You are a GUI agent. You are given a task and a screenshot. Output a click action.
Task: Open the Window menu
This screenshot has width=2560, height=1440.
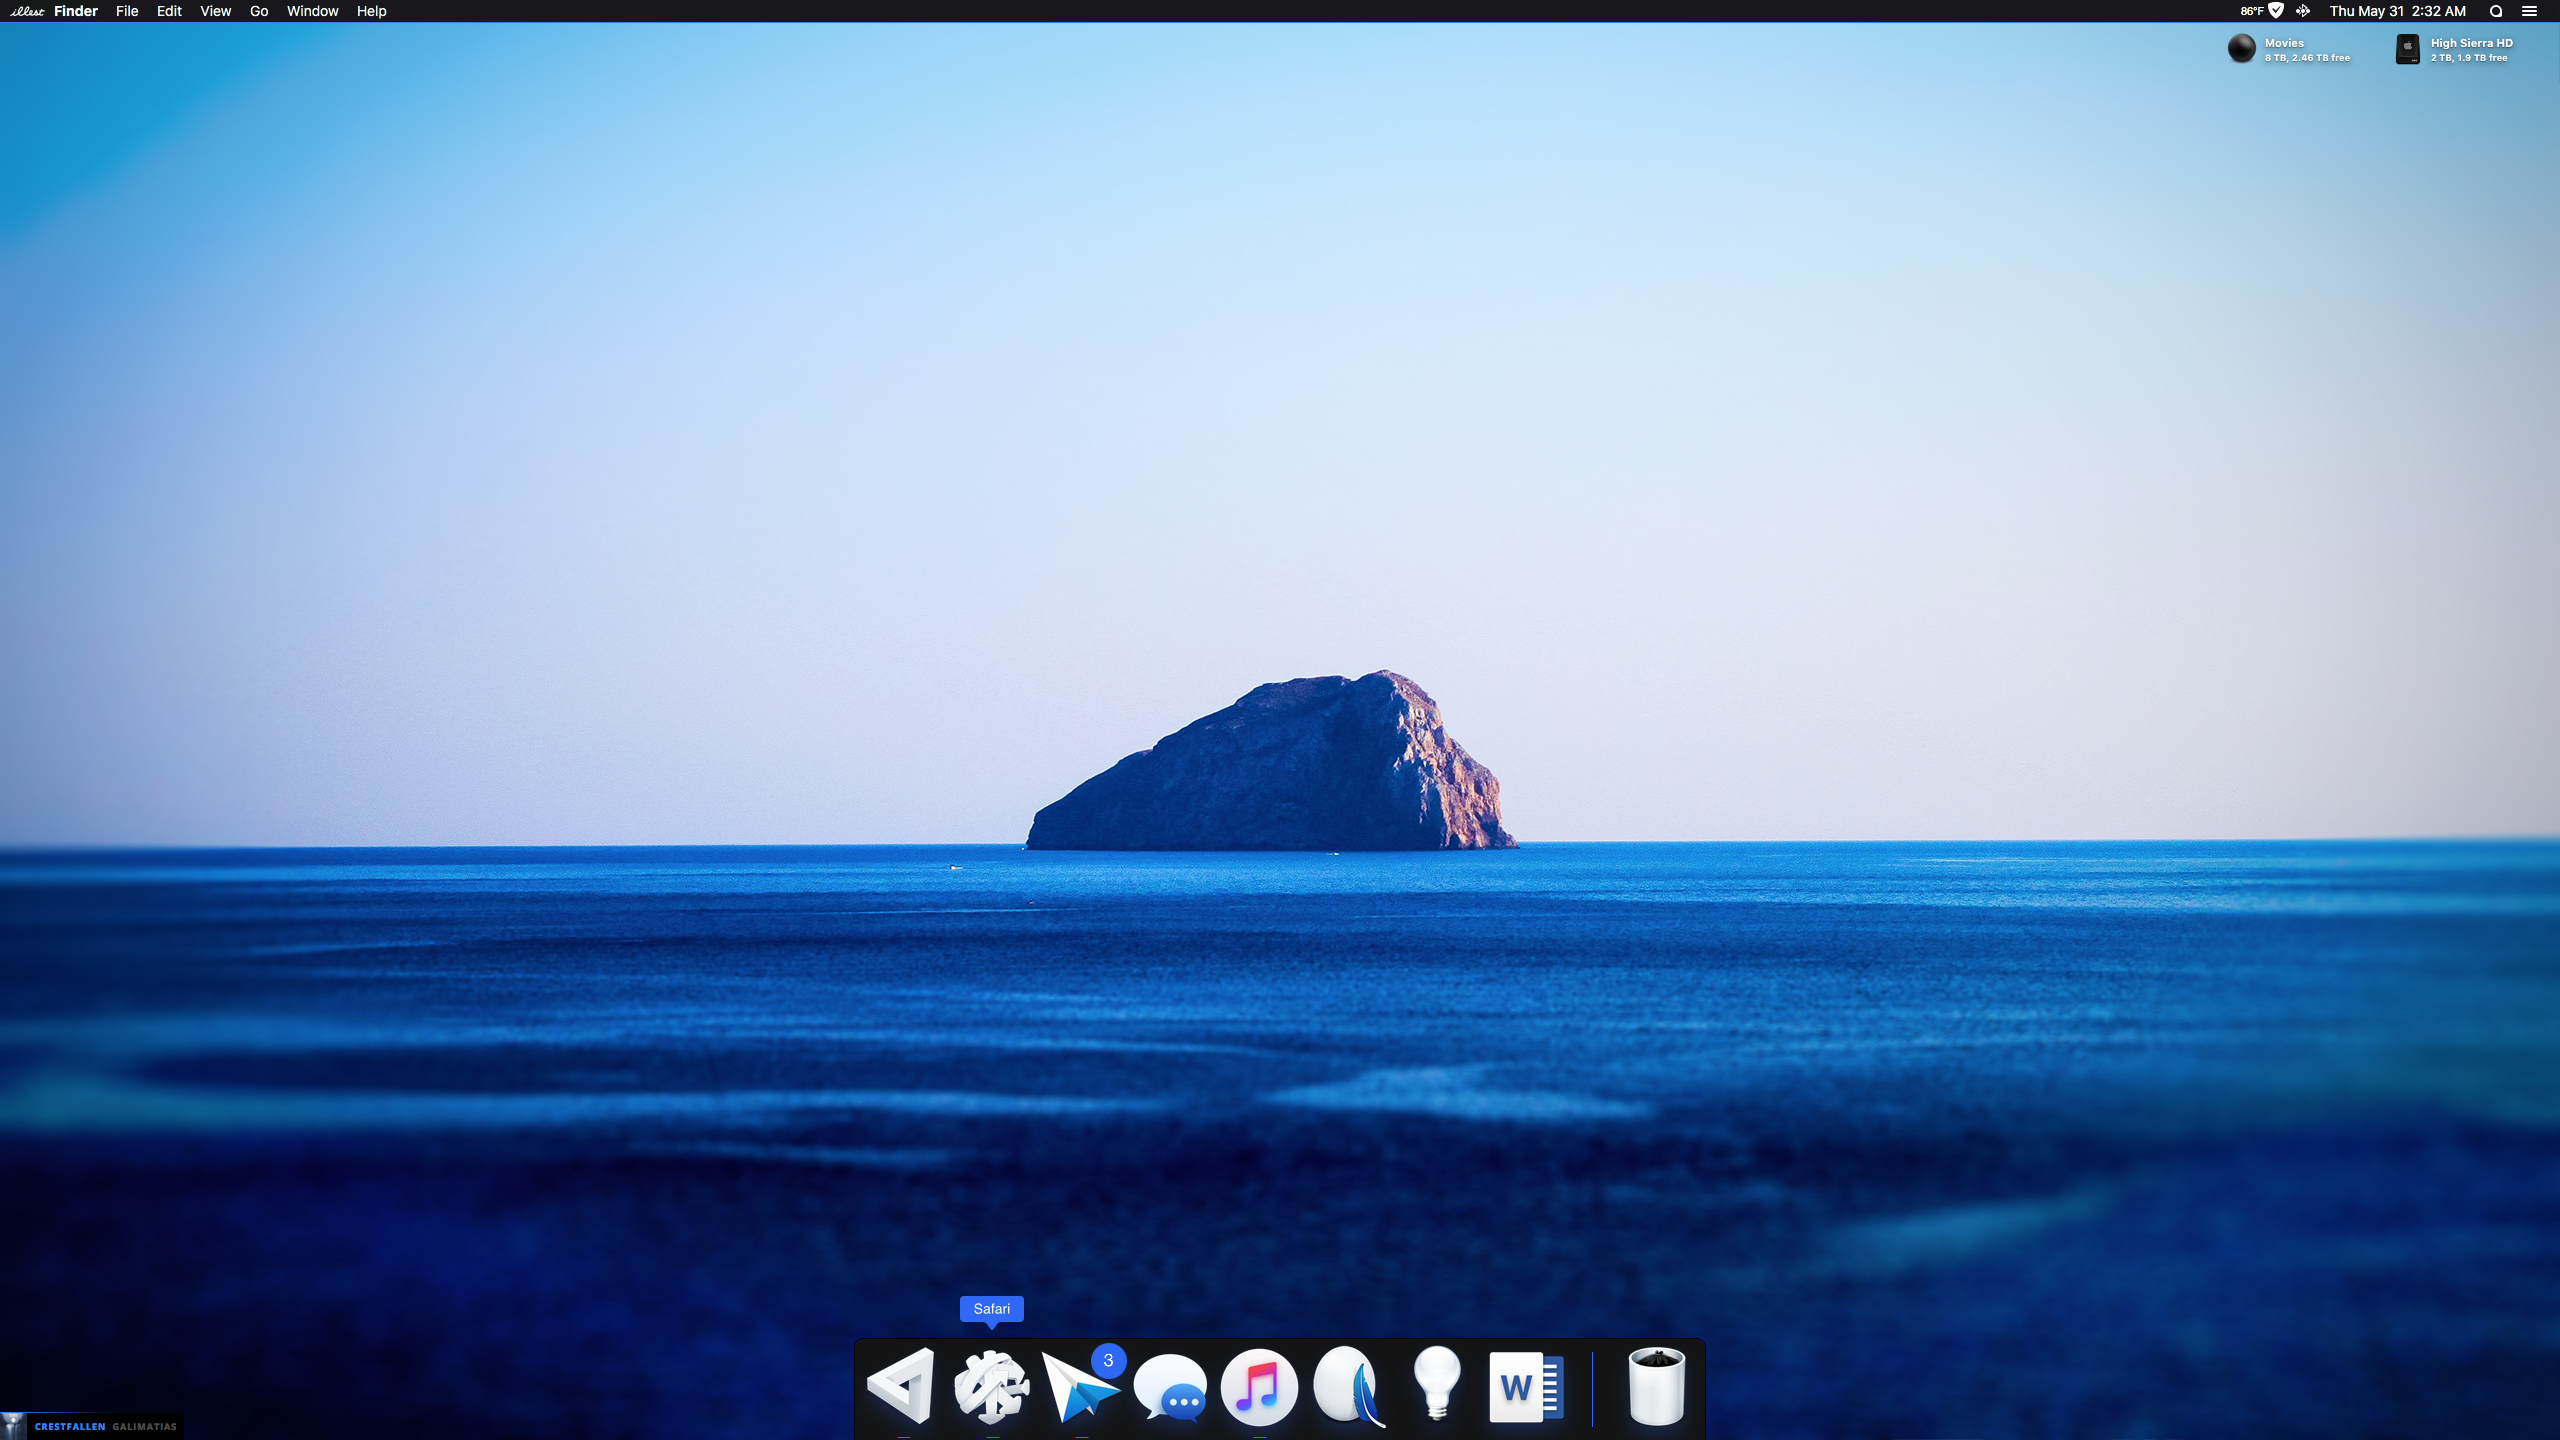pyautogui.click(x=312, y=11)
